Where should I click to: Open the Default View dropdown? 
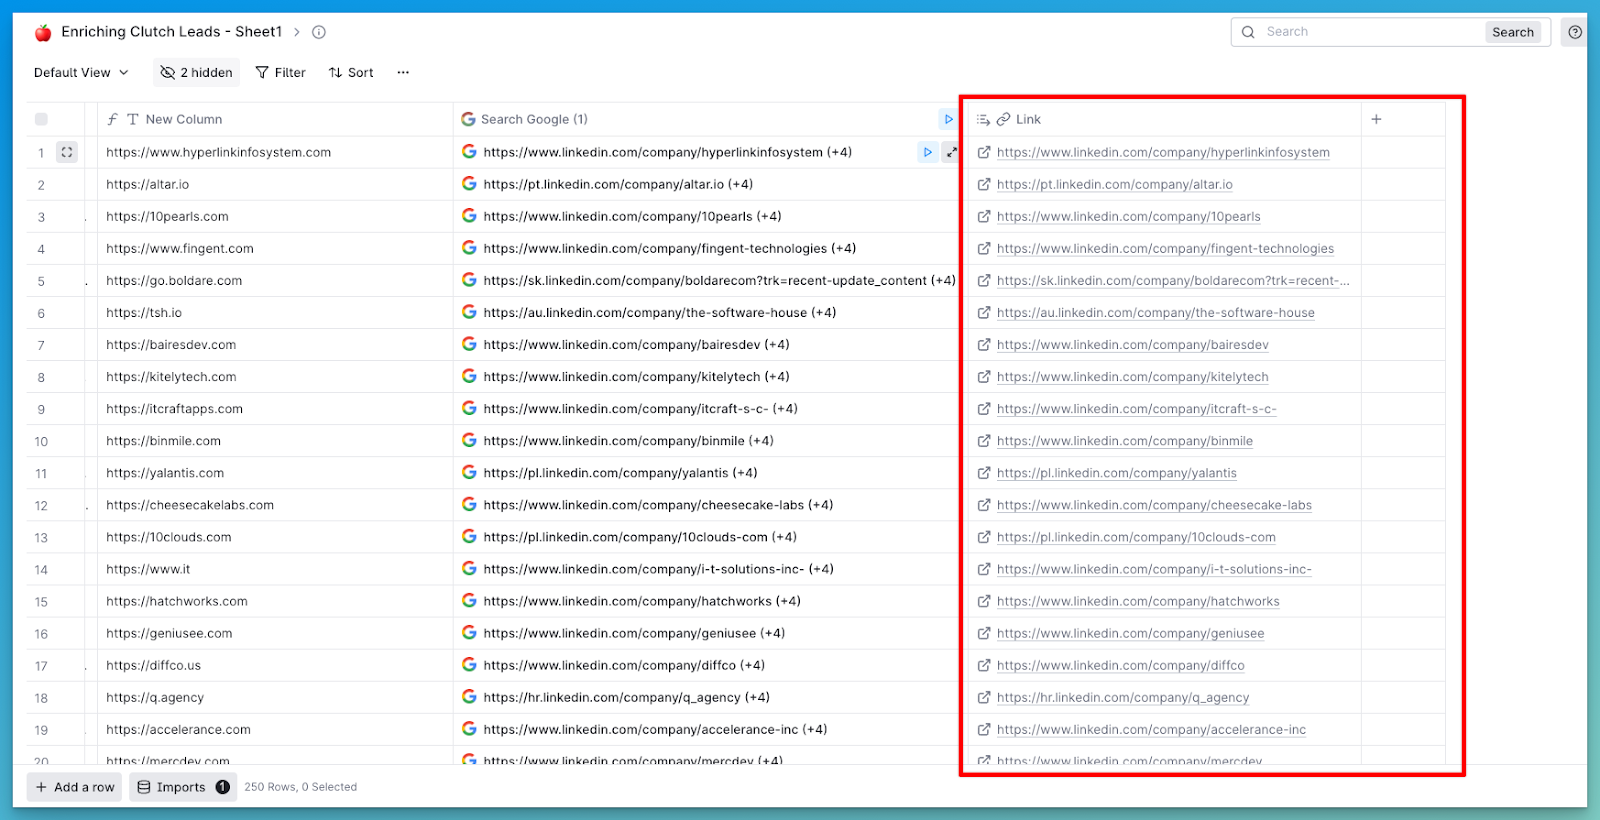(x=81, y=72)
